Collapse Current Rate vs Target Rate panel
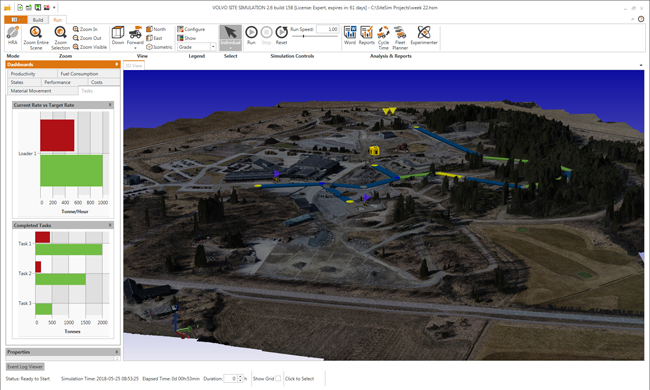 [110, 105]
